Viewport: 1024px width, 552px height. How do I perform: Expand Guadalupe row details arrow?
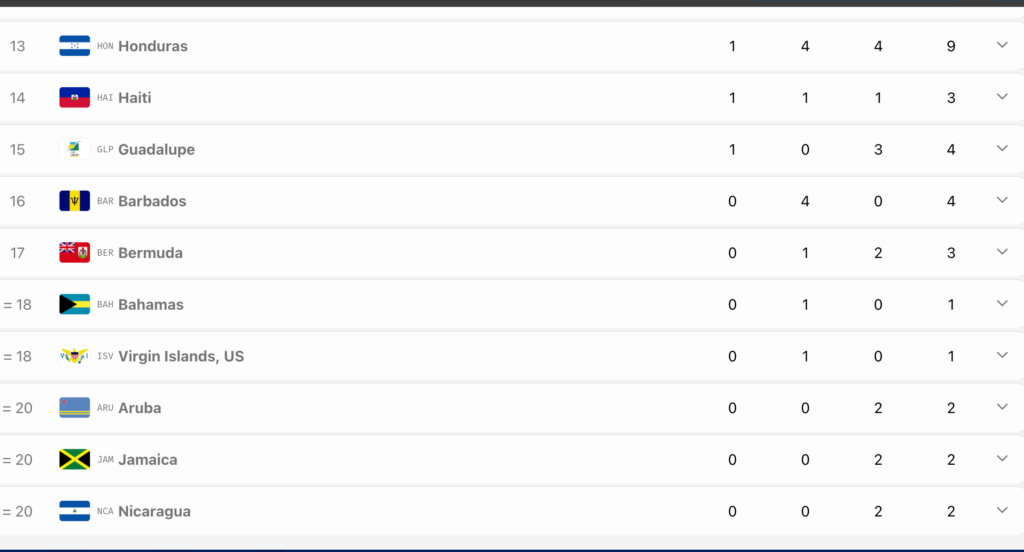click(x=1002, y=148)
